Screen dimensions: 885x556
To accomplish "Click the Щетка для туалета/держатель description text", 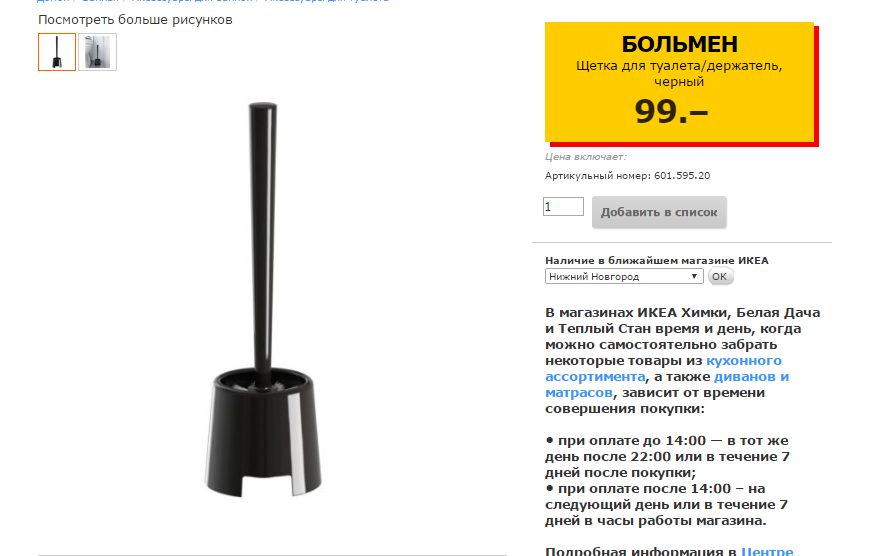I will tap(679, 73).
